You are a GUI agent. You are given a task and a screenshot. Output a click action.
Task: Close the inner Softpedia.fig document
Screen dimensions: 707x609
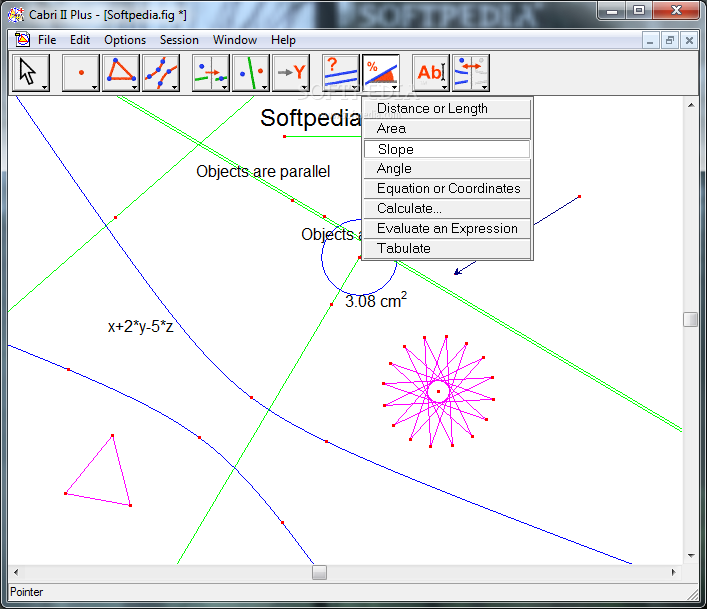coord(689,41)
